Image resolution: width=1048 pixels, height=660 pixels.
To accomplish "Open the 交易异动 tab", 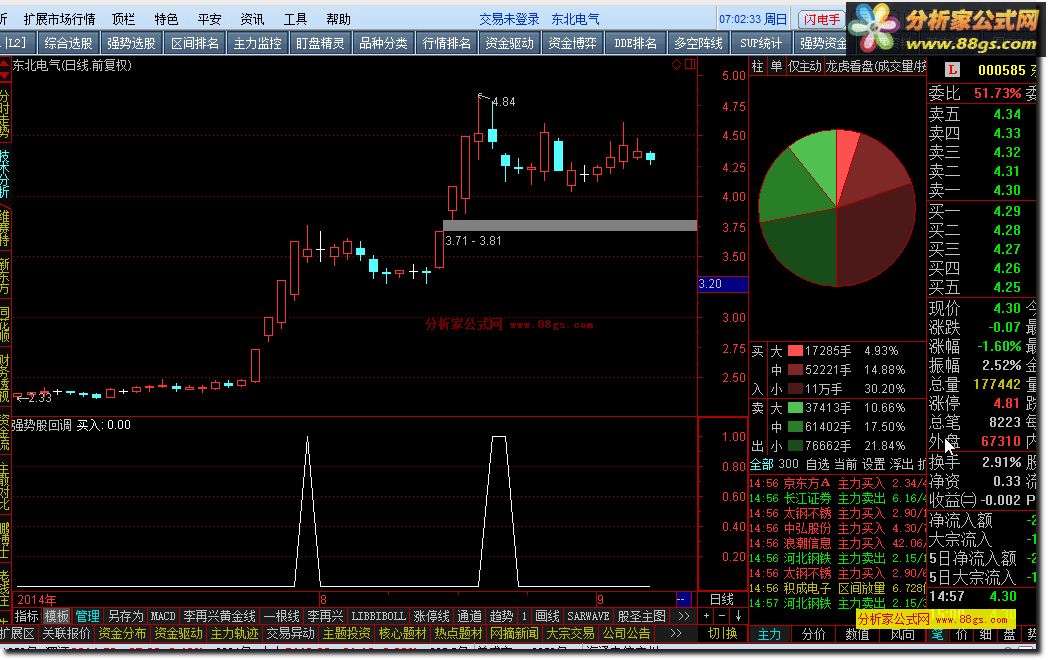I will coord(291,633).
